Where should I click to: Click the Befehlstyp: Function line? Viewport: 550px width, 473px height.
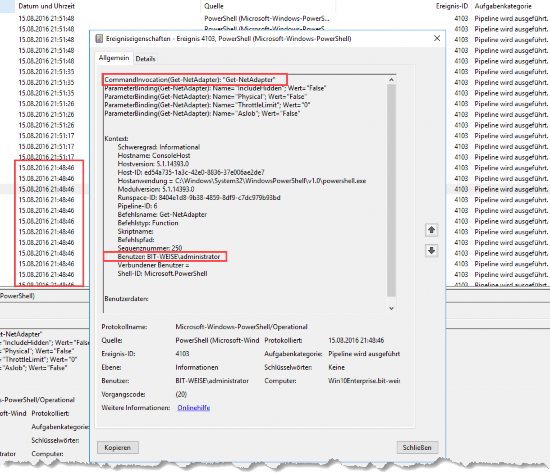148,223
